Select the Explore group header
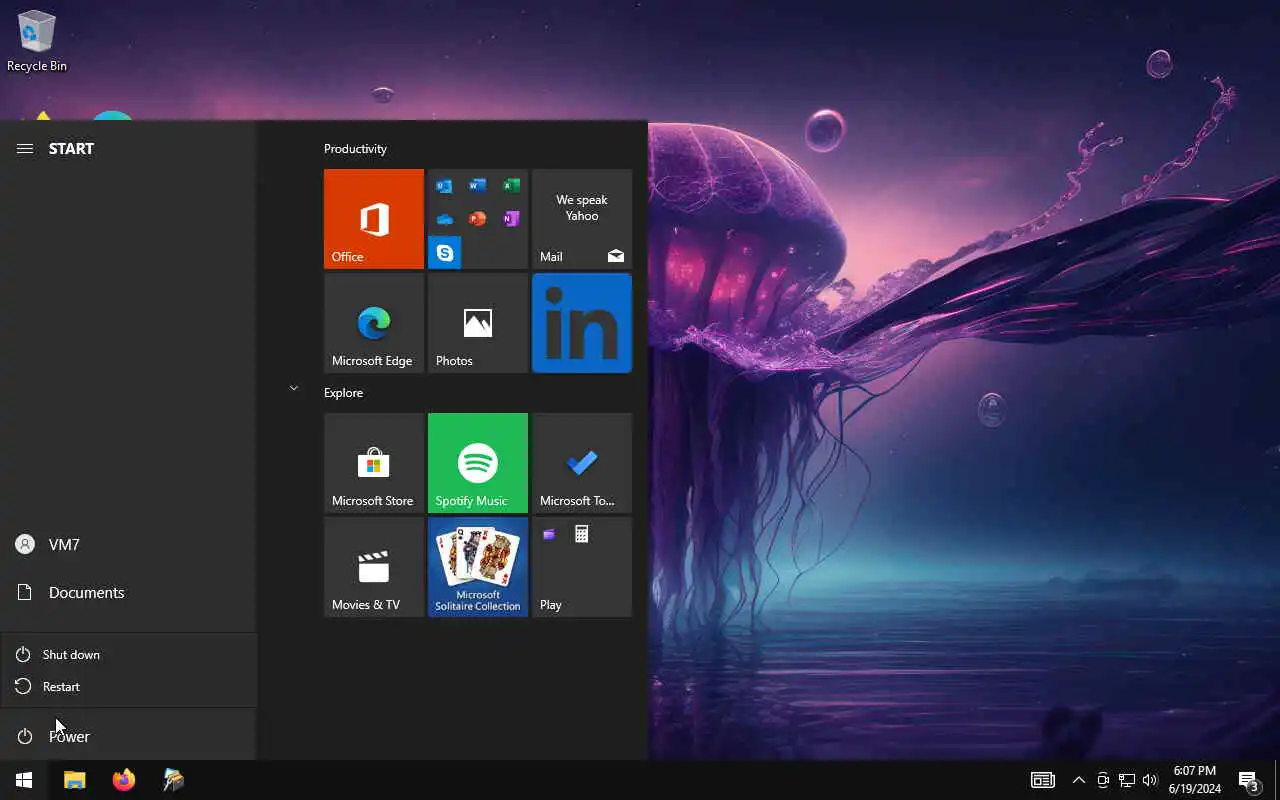The width and height of the screenshot is (1280, 800). point(343,393)
